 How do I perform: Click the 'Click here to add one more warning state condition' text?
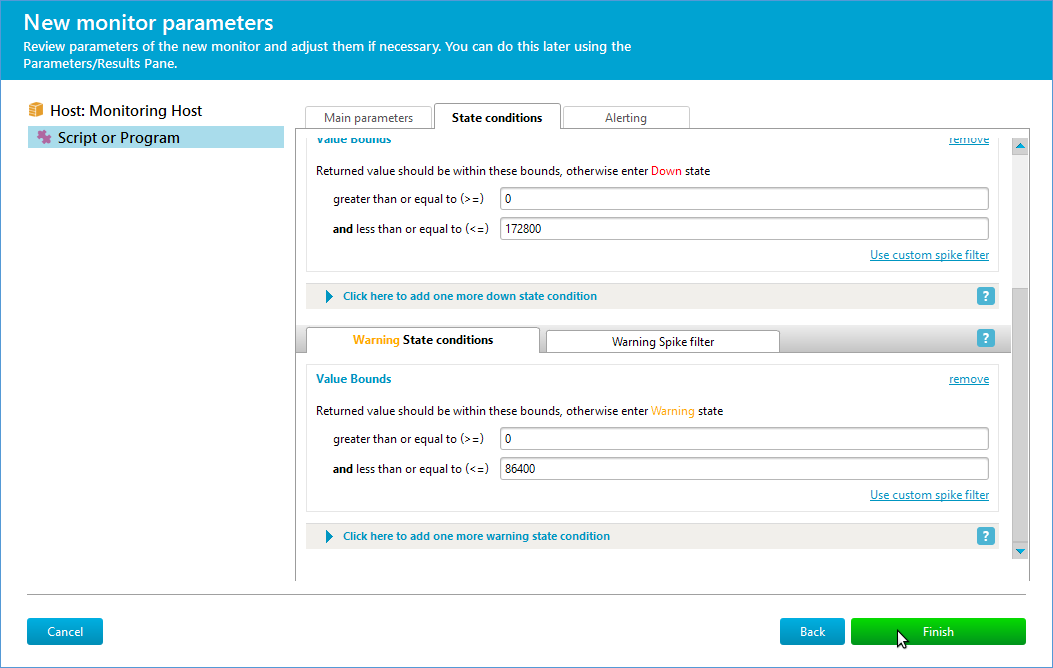tap(476, 536)
